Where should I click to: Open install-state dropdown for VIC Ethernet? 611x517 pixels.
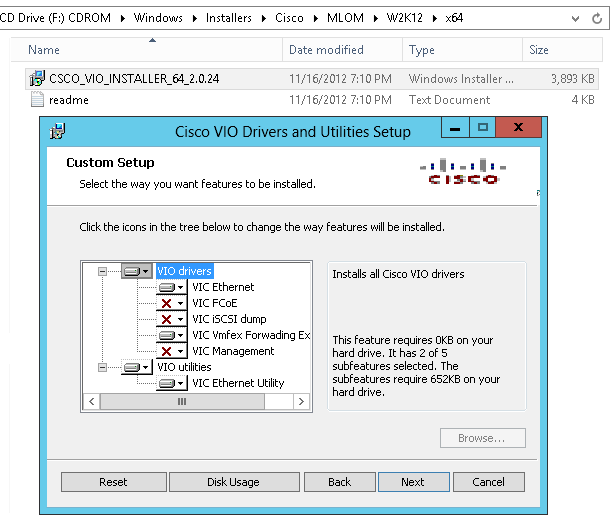(171, 288)
